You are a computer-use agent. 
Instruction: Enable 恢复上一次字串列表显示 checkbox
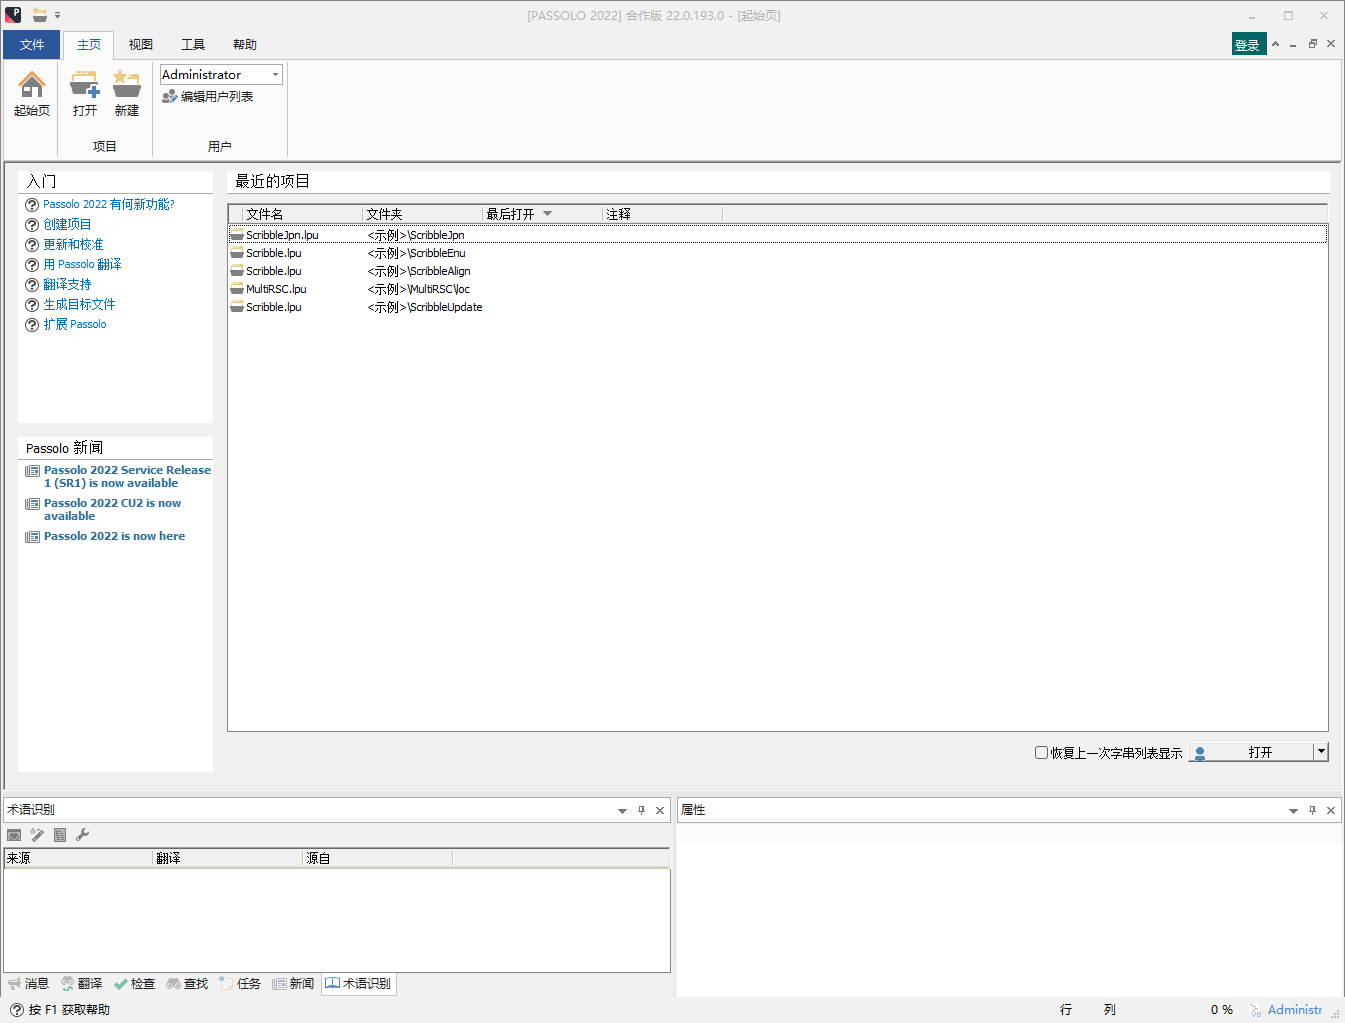[x=1041, y=753]
